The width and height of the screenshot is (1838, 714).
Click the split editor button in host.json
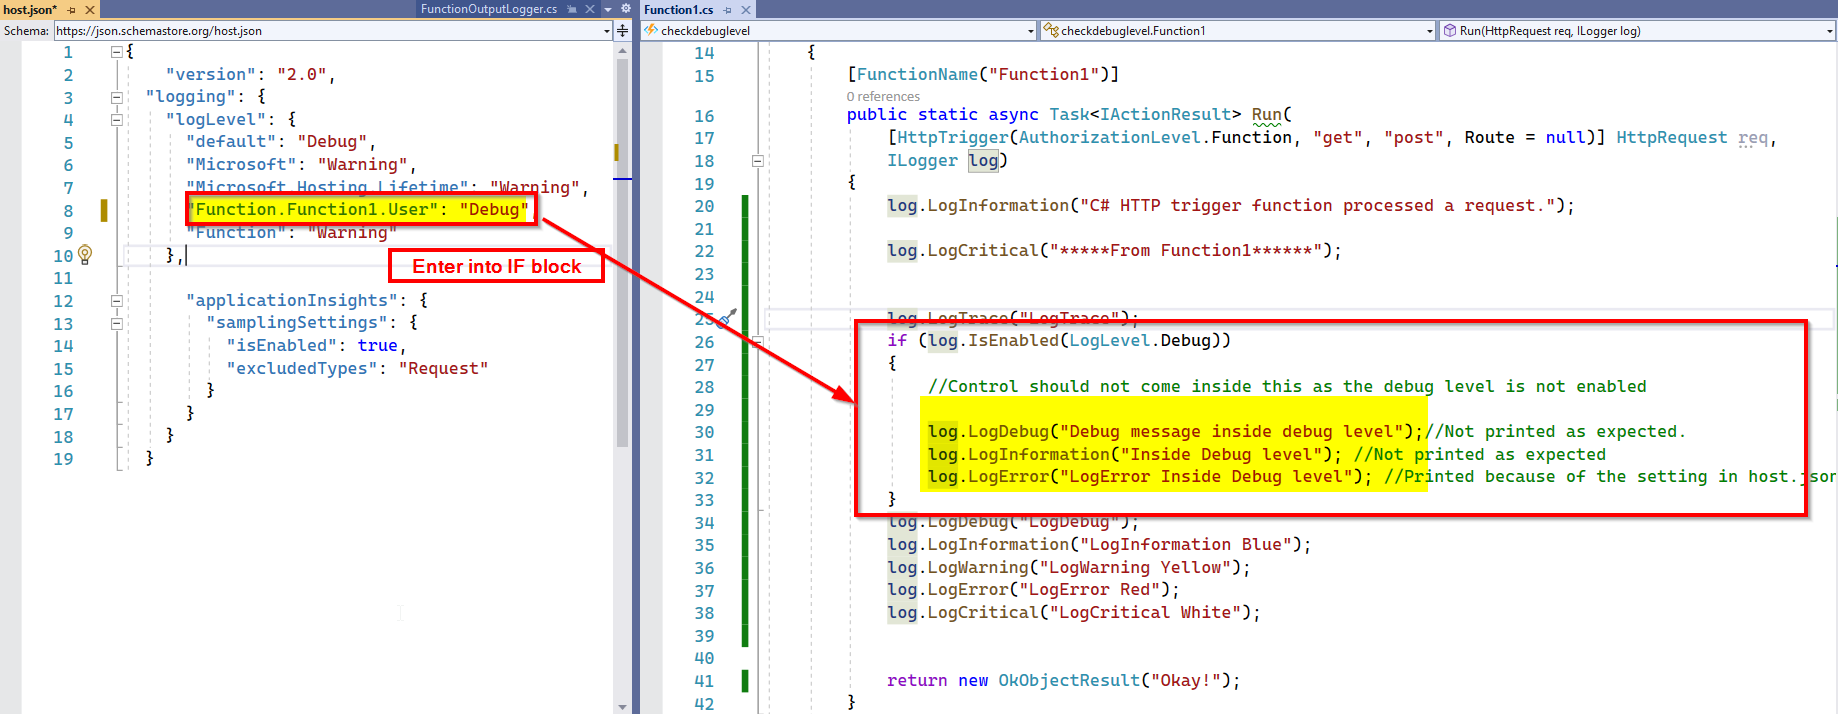623,31
